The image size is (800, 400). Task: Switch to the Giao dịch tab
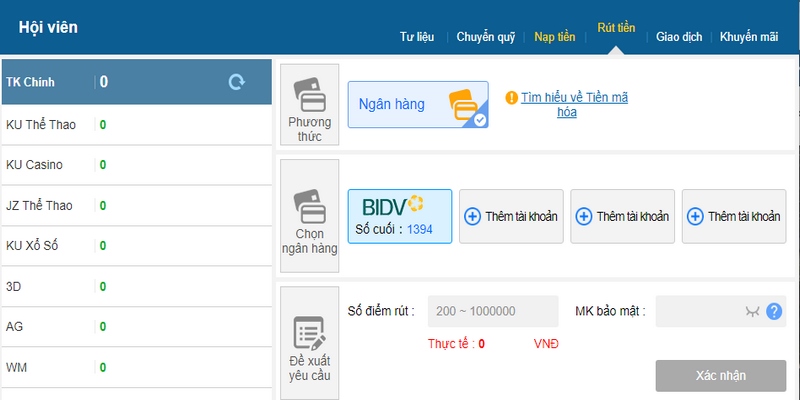click(678, 37)
